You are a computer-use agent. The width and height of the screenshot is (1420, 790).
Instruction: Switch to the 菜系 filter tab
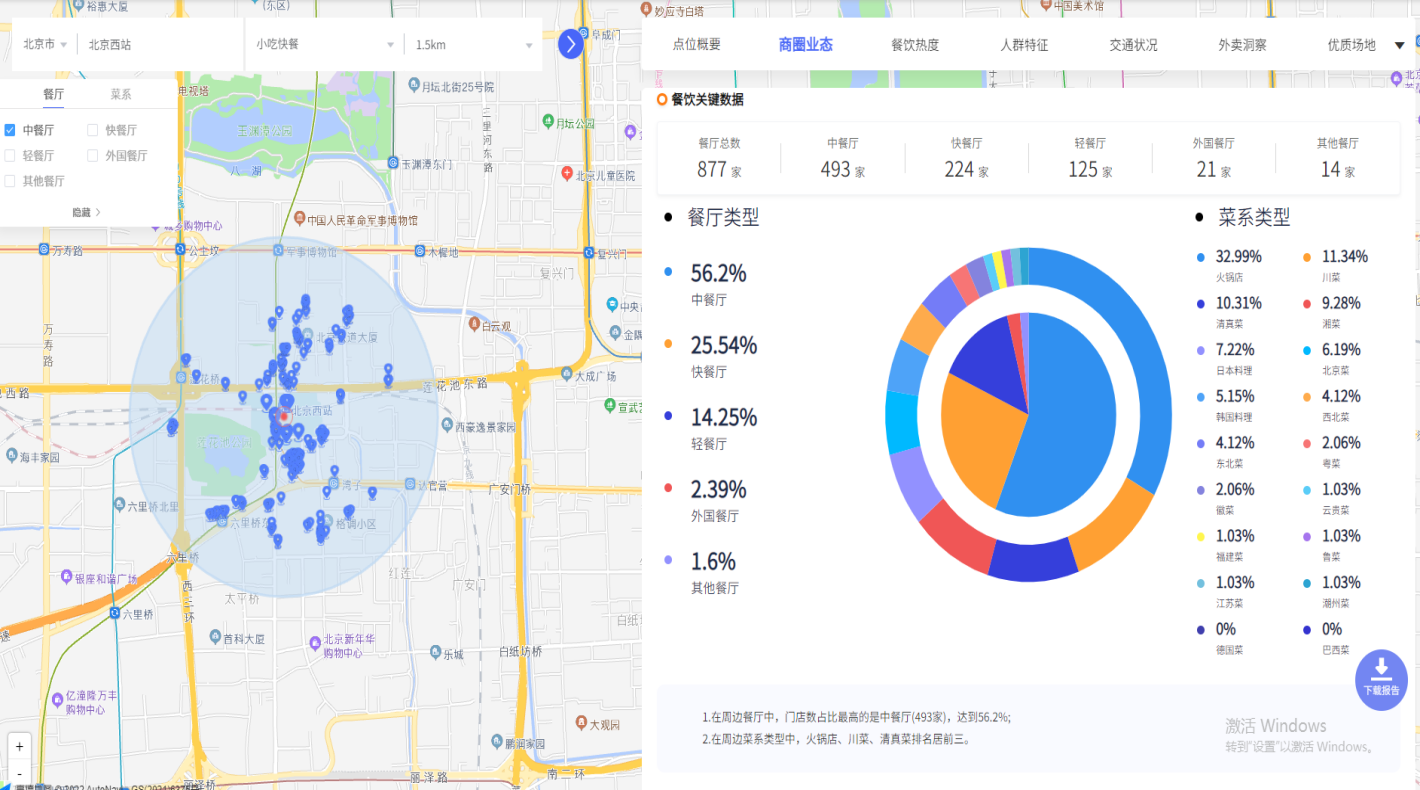click(x=121, y=94)
